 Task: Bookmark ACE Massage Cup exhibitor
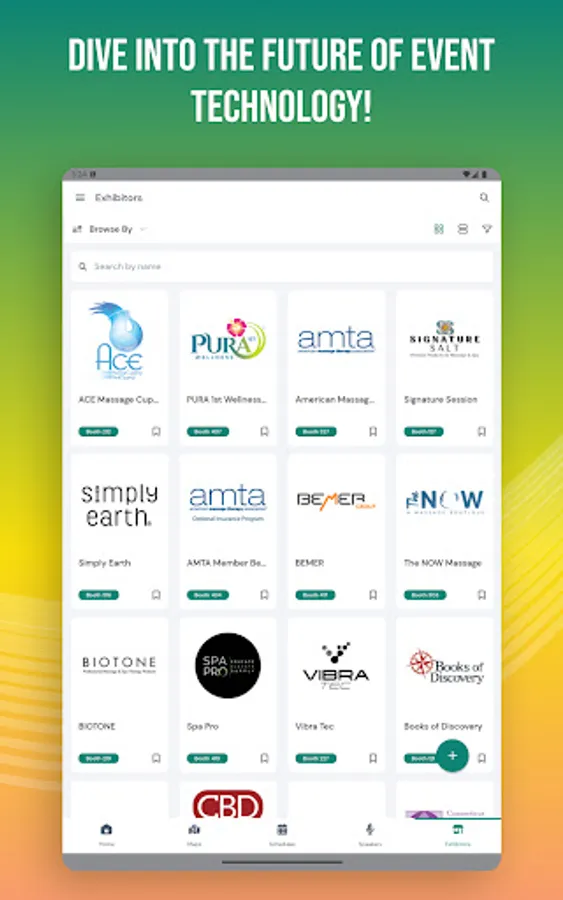156,432
